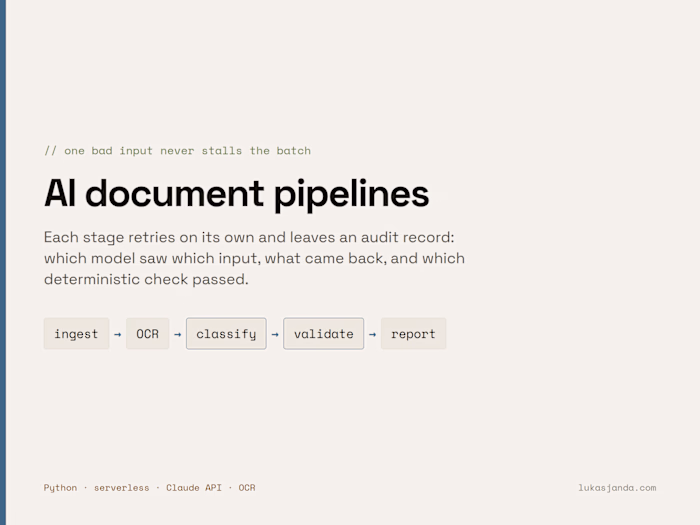The height and width of the screenshot is (525, 700).
Task: Select the OCR pipeline stage chip
Action: [147, 333]
